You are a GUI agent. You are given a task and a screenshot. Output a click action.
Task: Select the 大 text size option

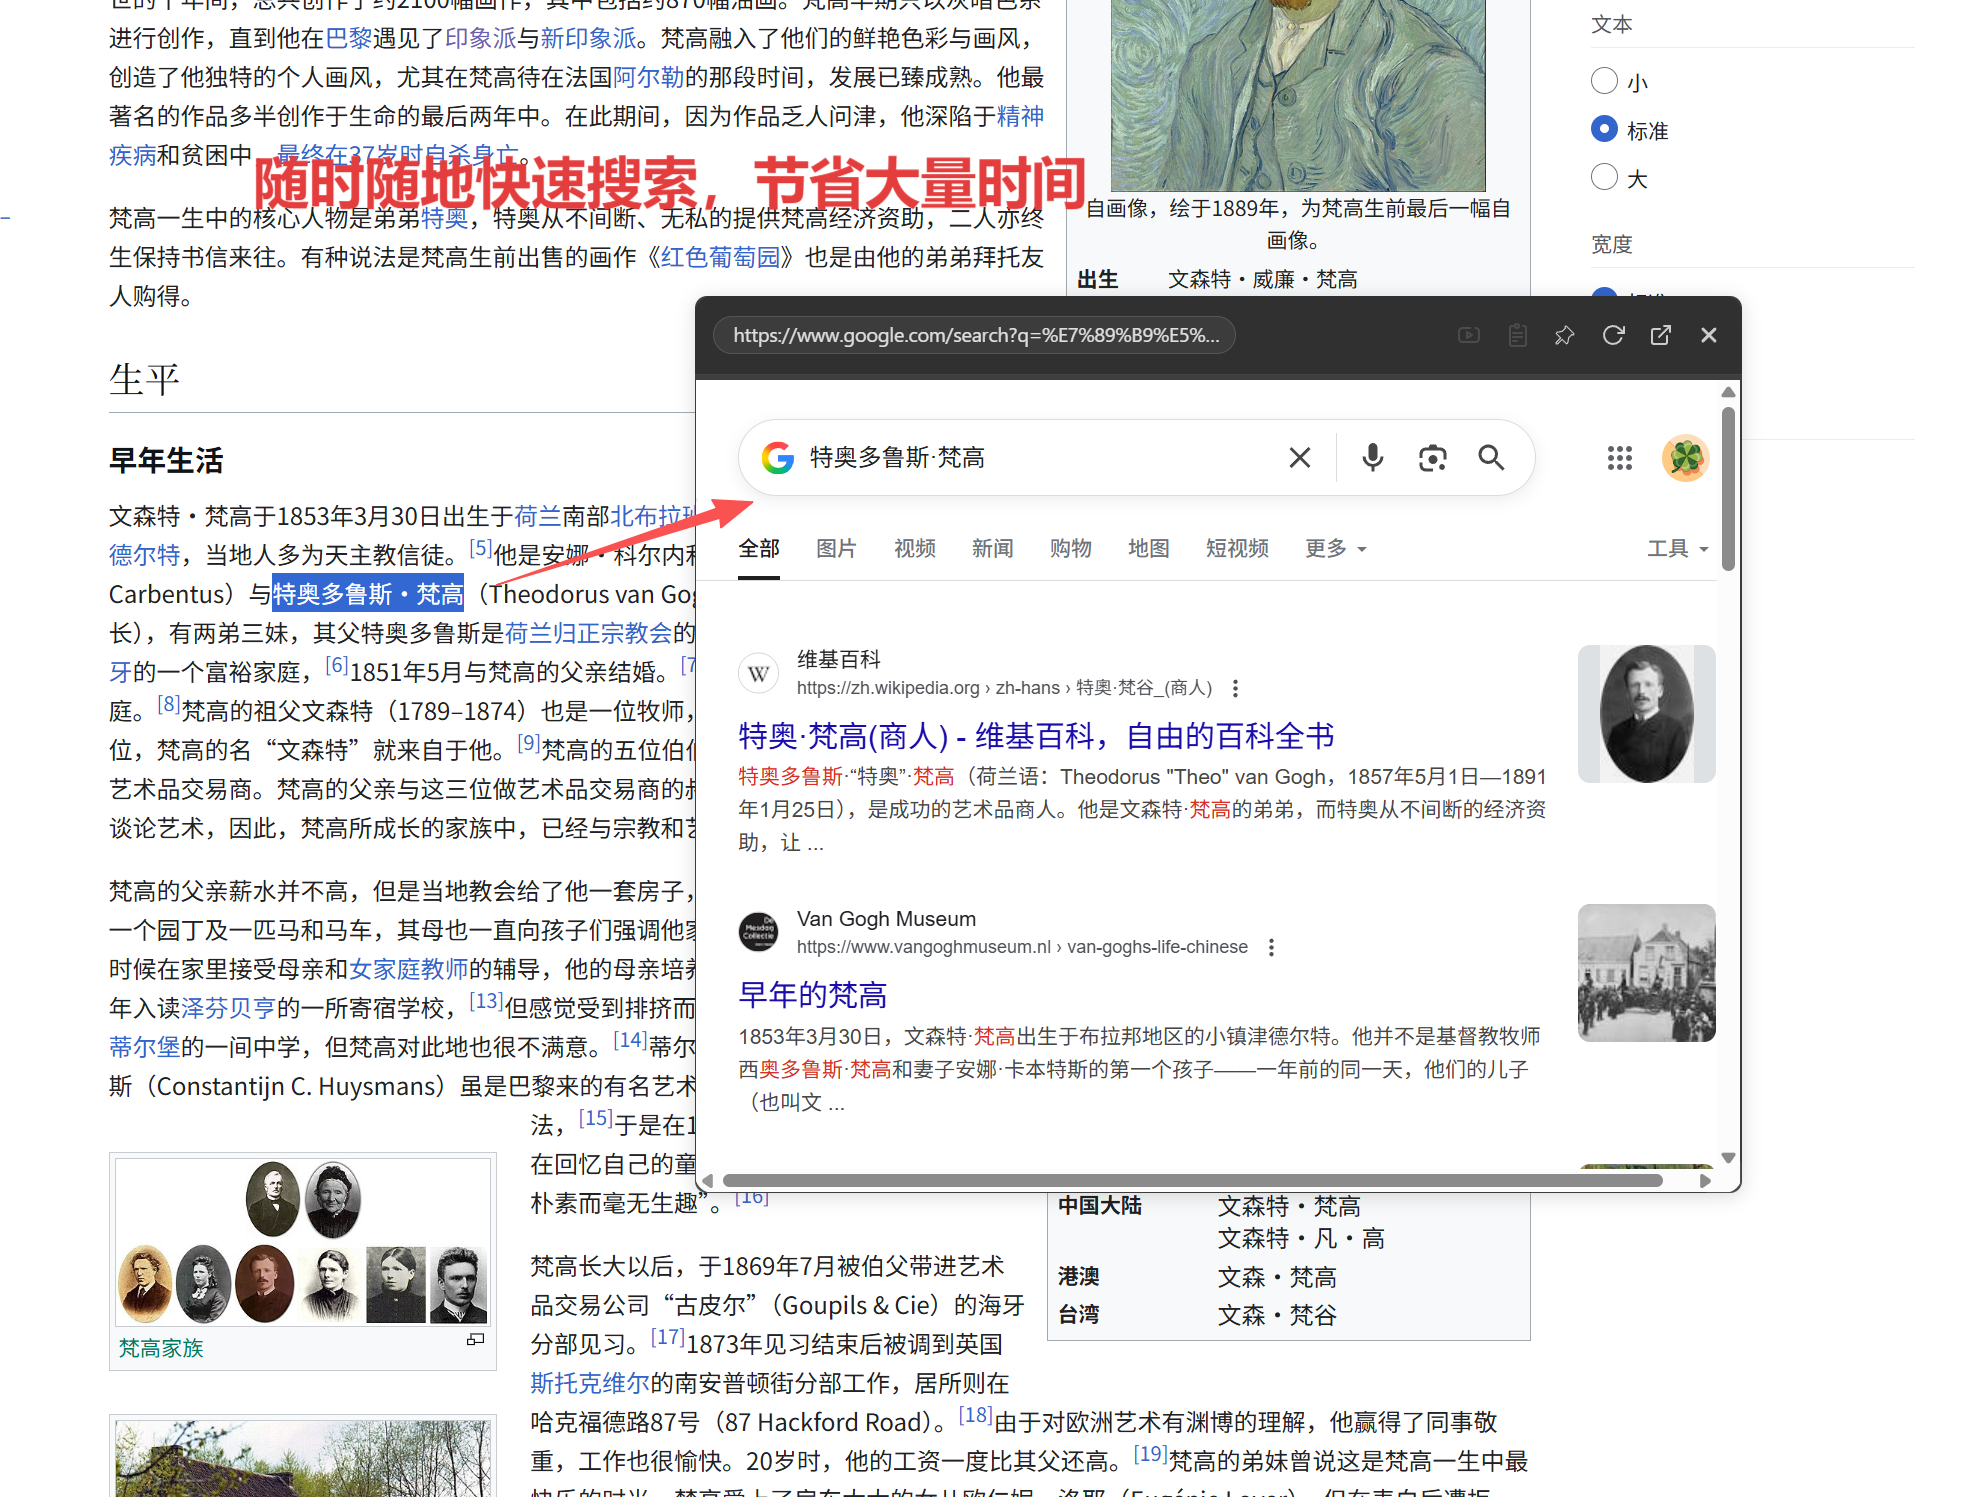(x=1604, y=177)
